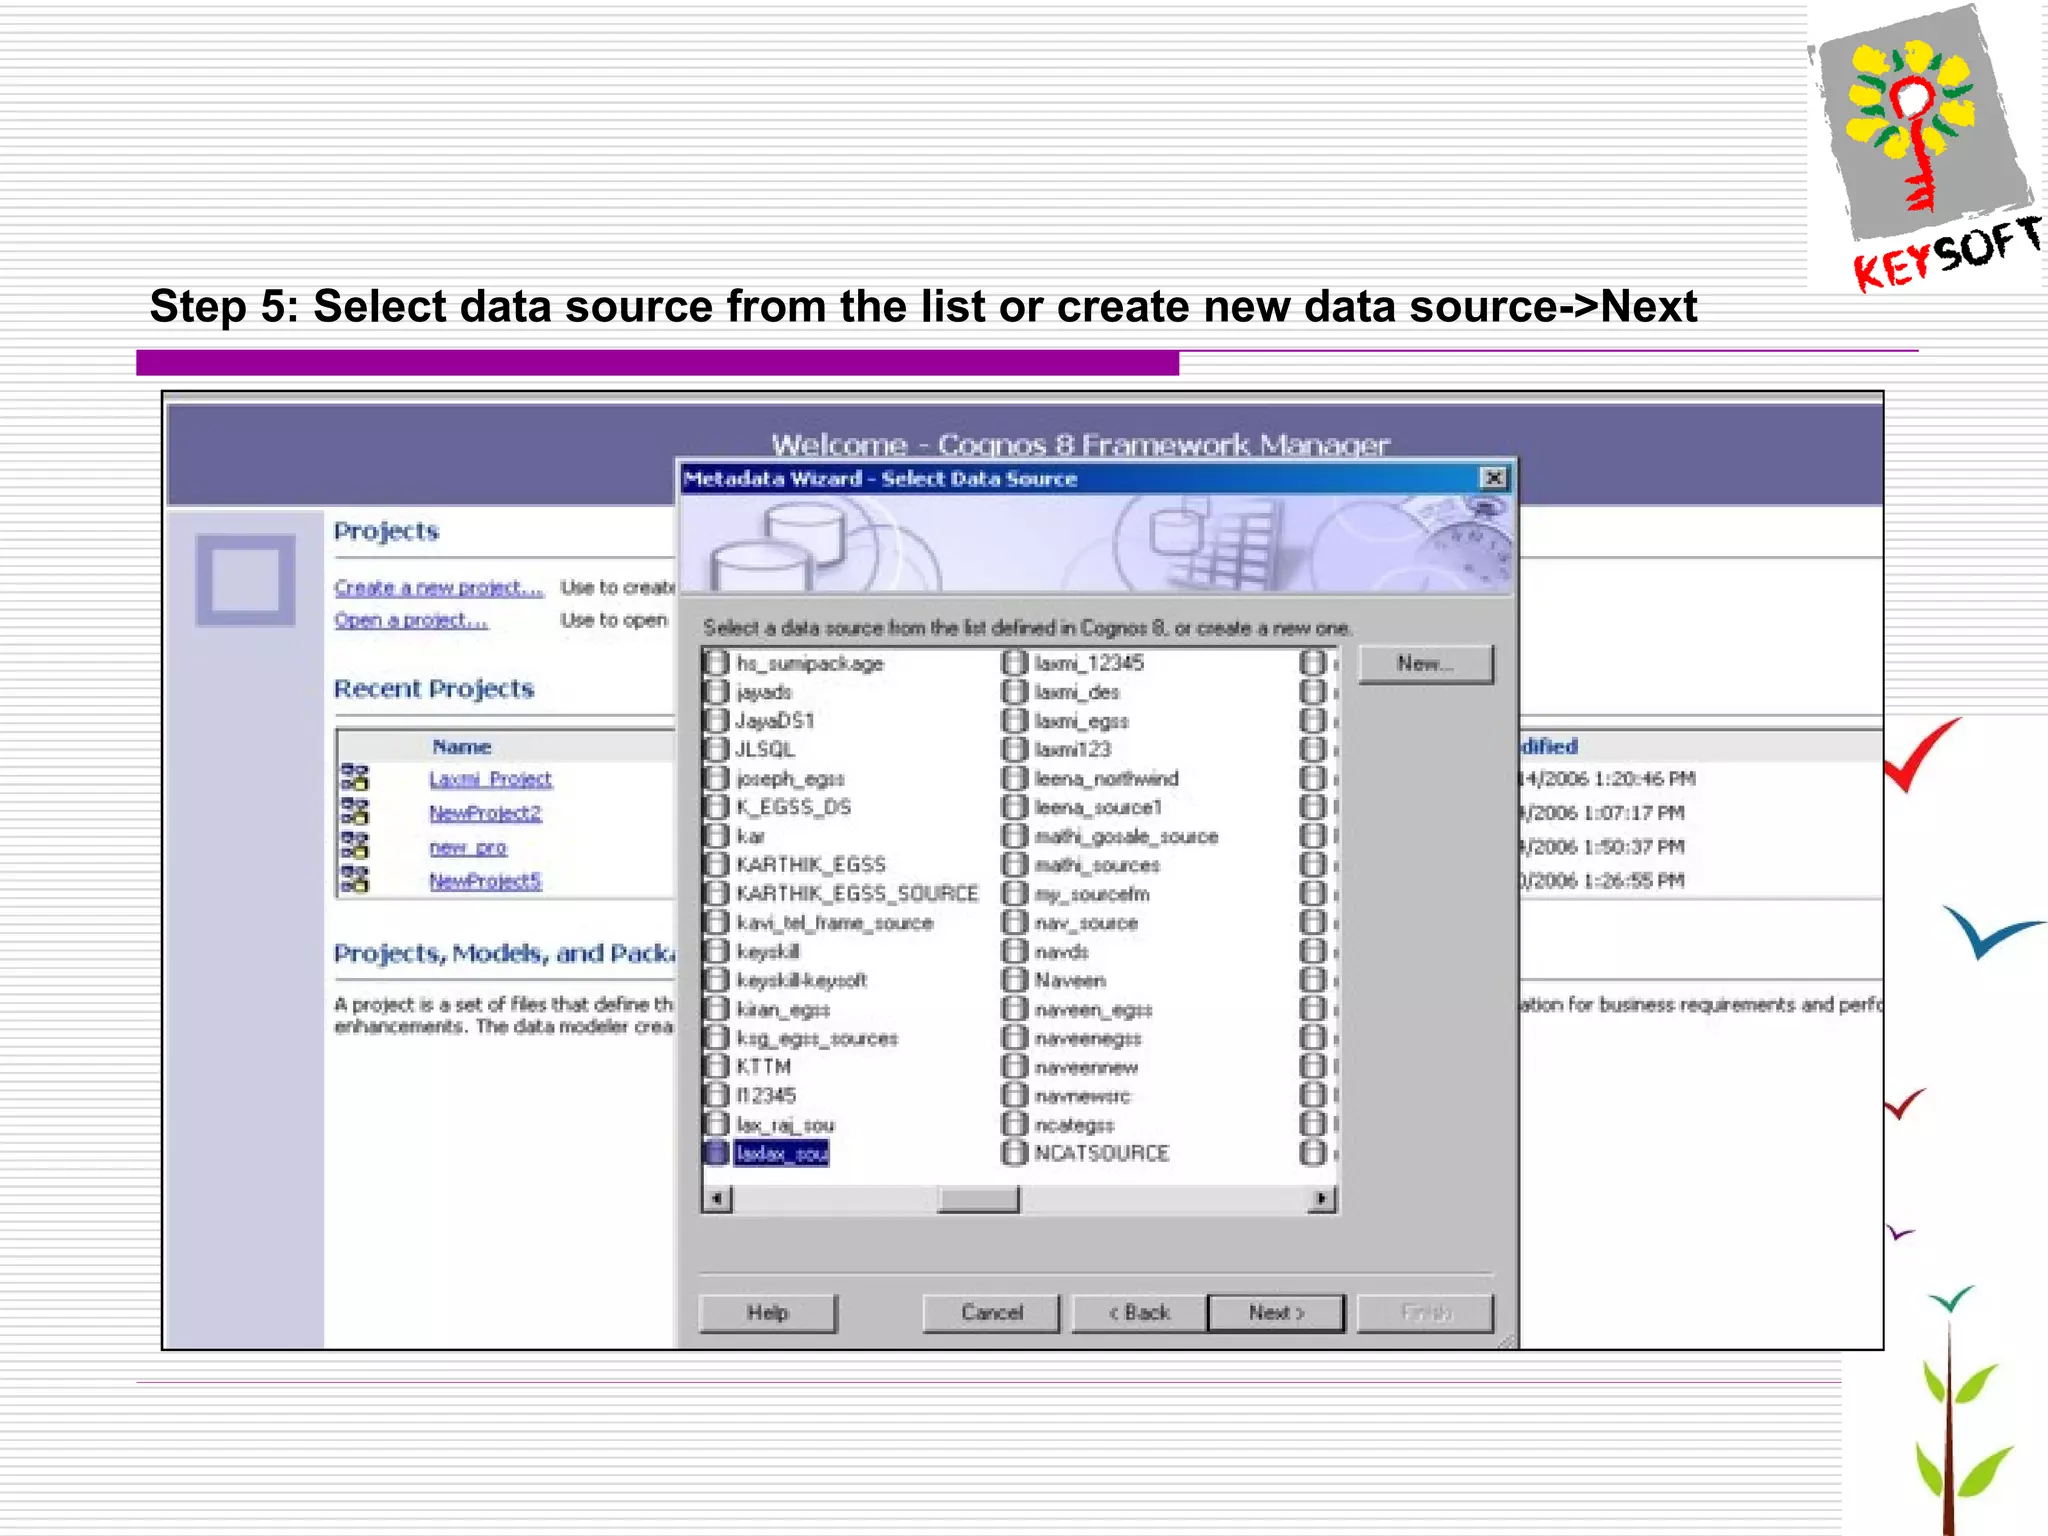Image resolution: width=2048 pixels, height=1536 pixels.
Task: Click the hs_sumipackage data source icon
Action: [x=716, y=663]
